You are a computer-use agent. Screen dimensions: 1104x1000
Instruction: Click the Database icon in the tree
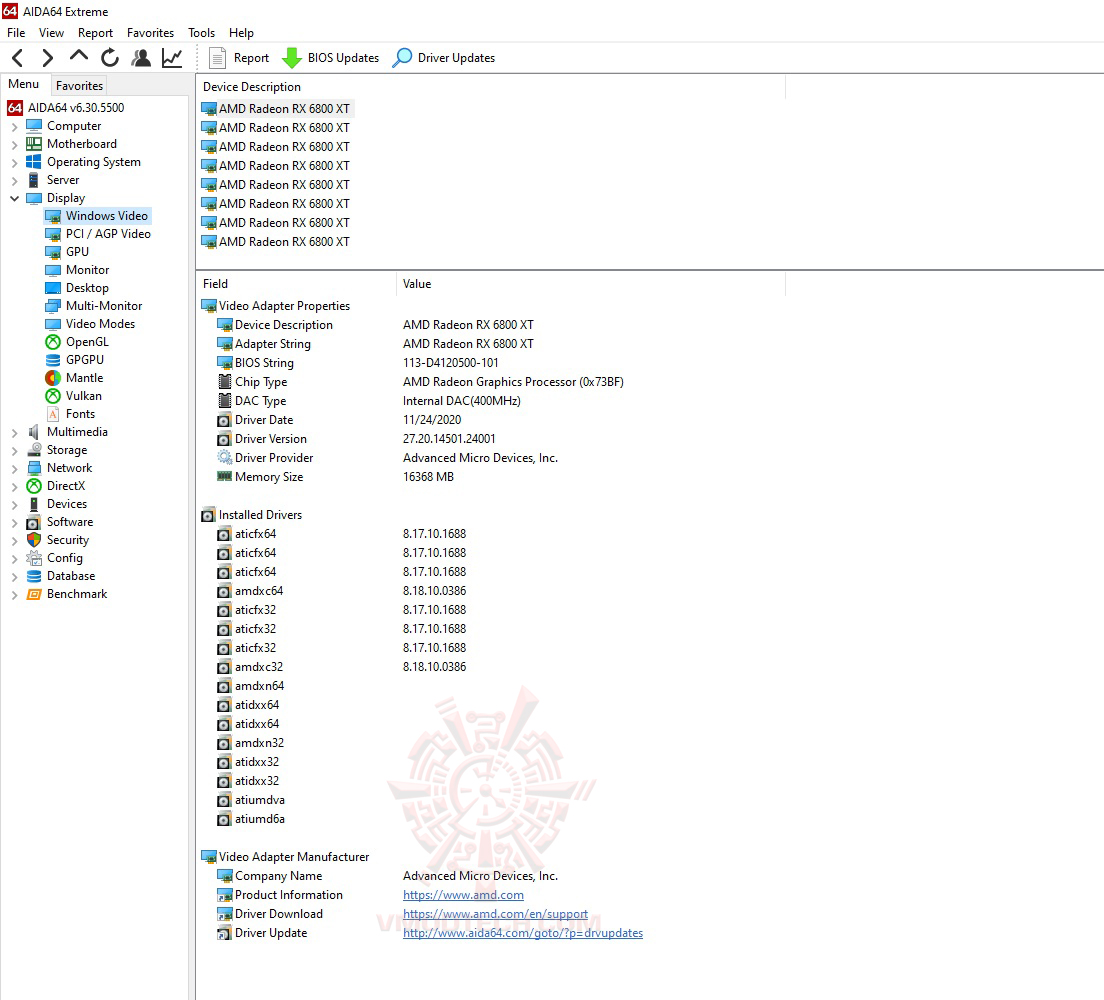34,576
